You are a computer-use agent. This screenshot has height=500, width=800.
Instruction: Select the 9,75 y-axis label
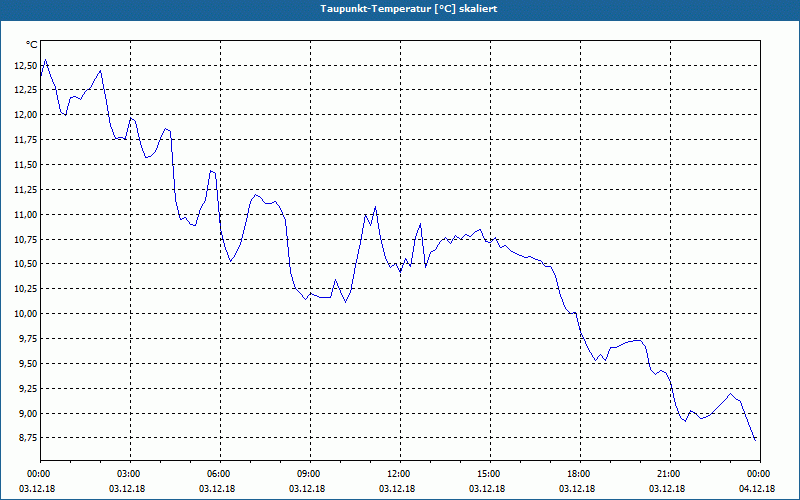point(28,339)
